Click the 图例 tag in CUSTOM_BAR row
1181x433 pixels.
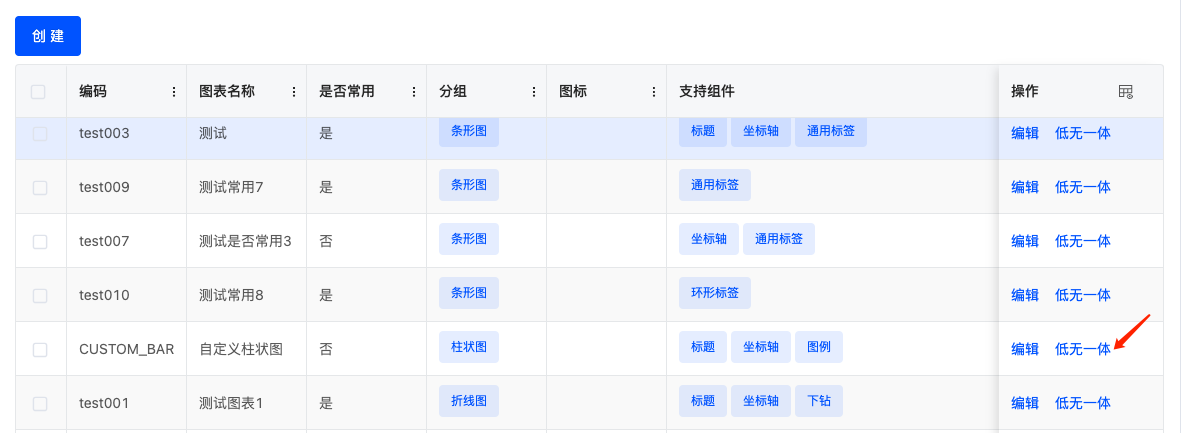point(819,347)
